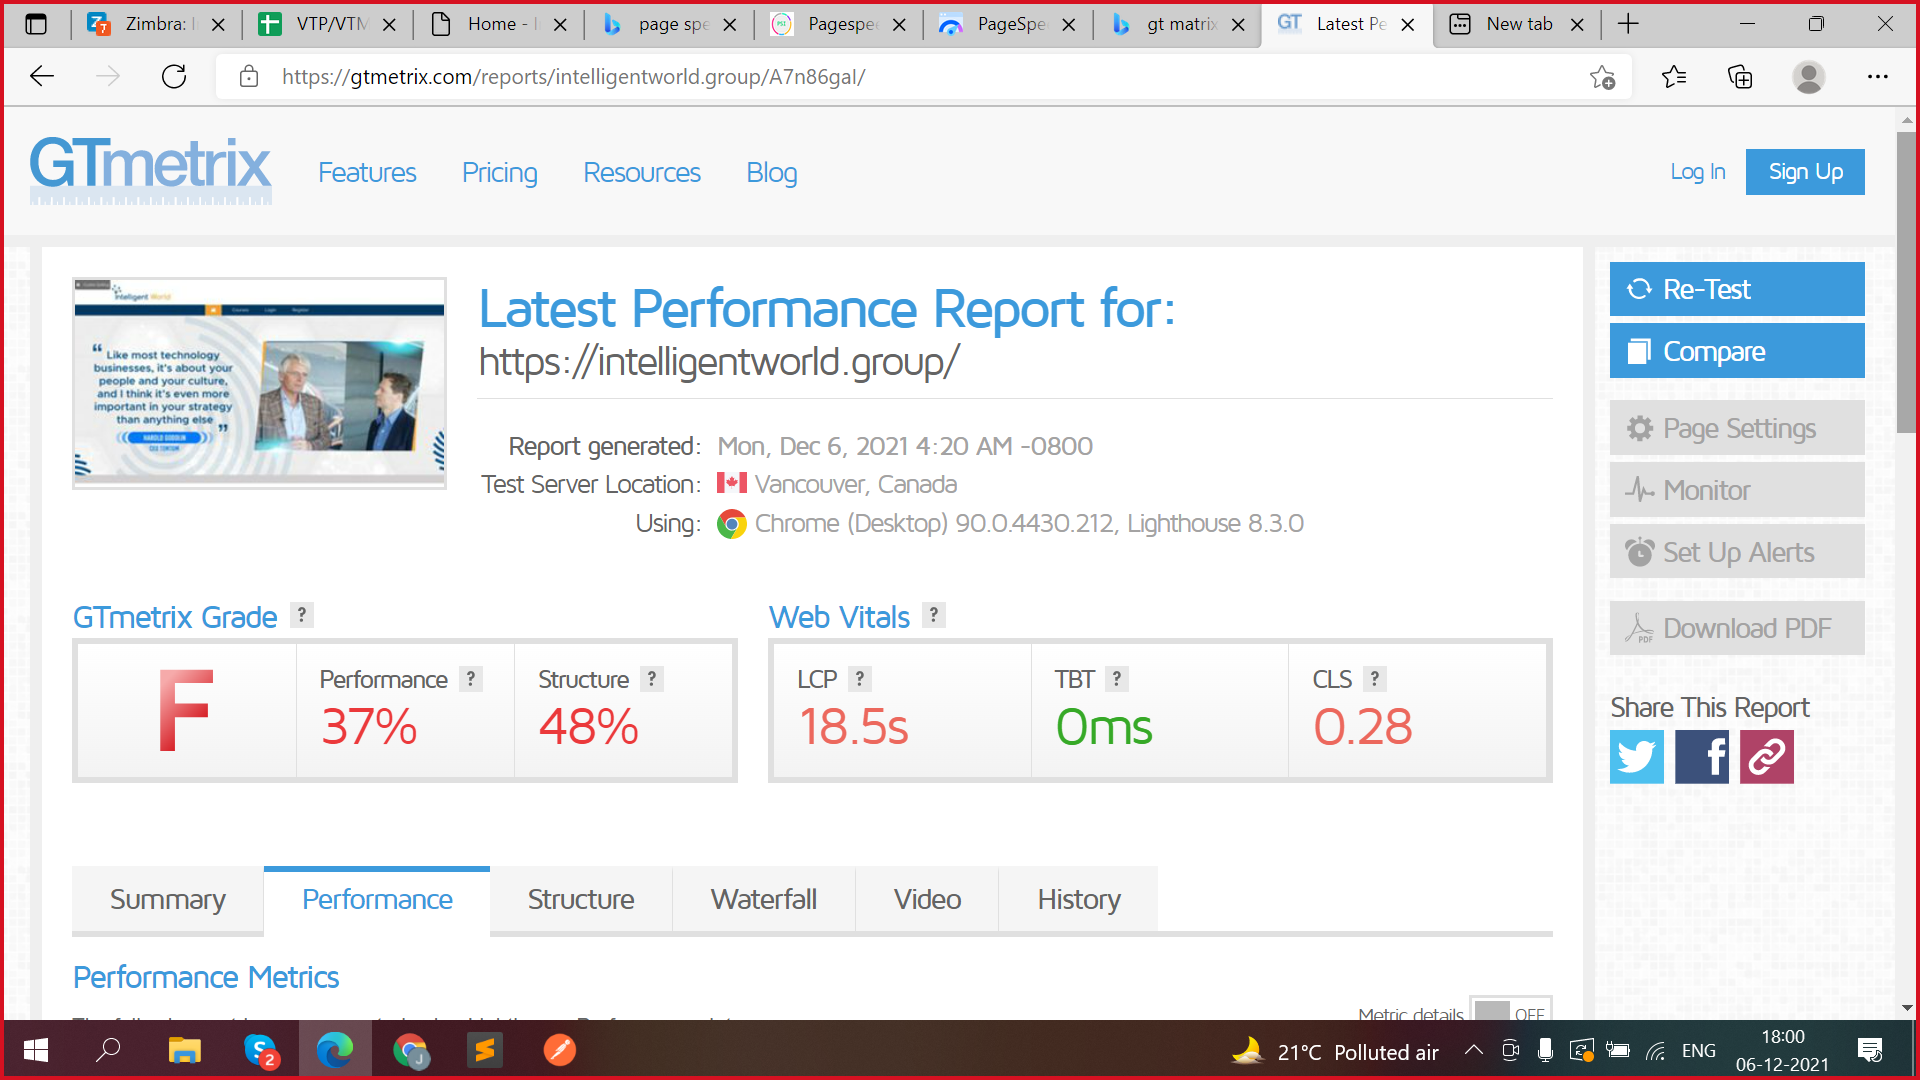Open the History tab
The width and height of the screenshot is (1920, 1080).
click(x=1079, y=900)
